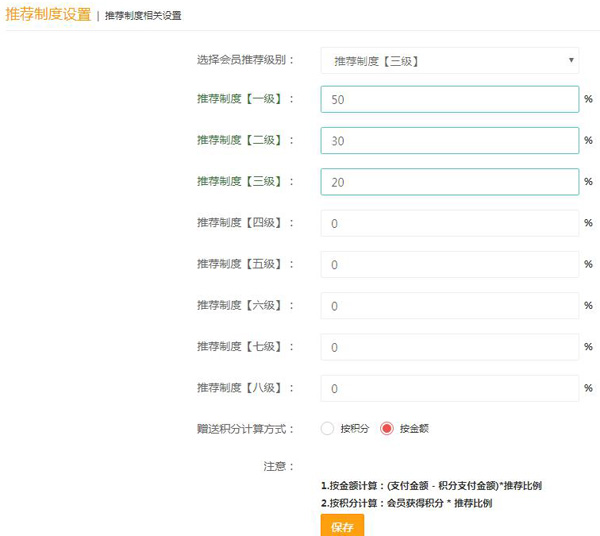Click the 二级 percentage input showing 30
Screen dimensions: 600x536
(449, 141)
